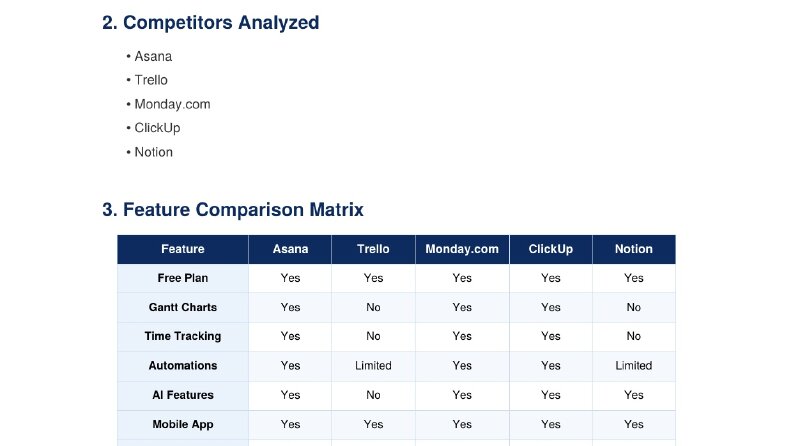This screenshot has width=793, height=446.
Task: Click the Monday.com column header
Action: click(x=462, y=249)
